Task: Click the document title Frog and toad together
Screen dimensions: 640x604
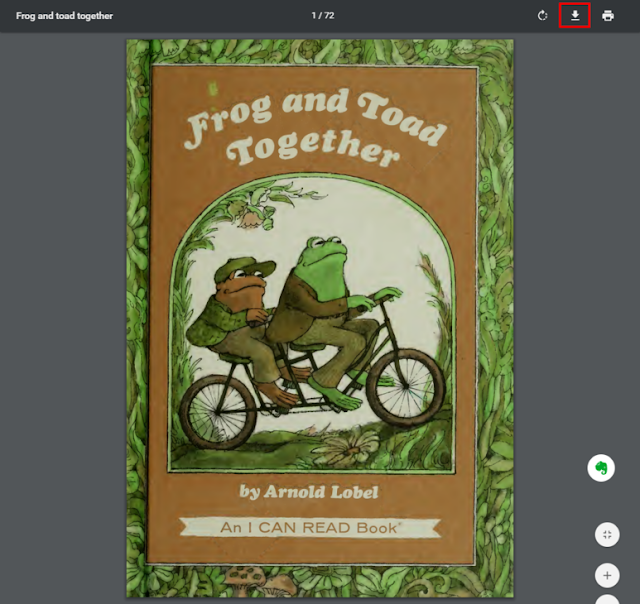Action: pyautogui.click(x=64, y=16)
